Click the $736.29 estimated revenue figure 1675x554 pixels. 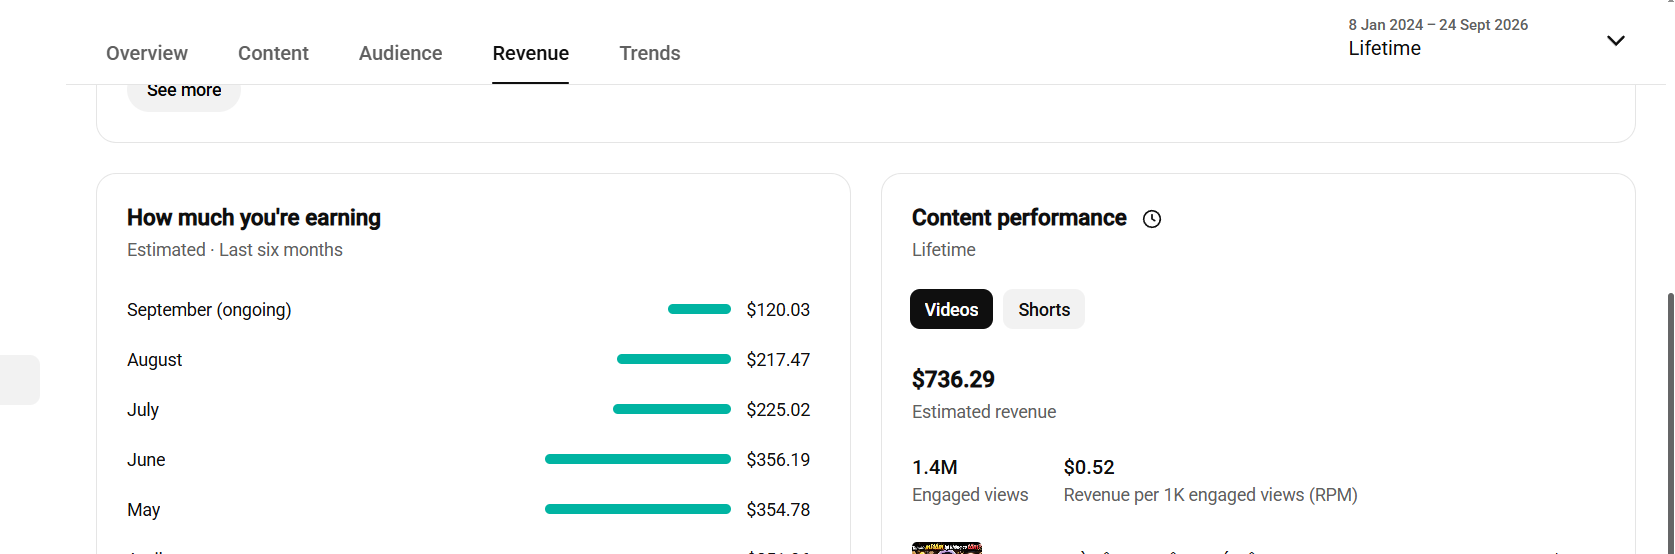point(953,379)
